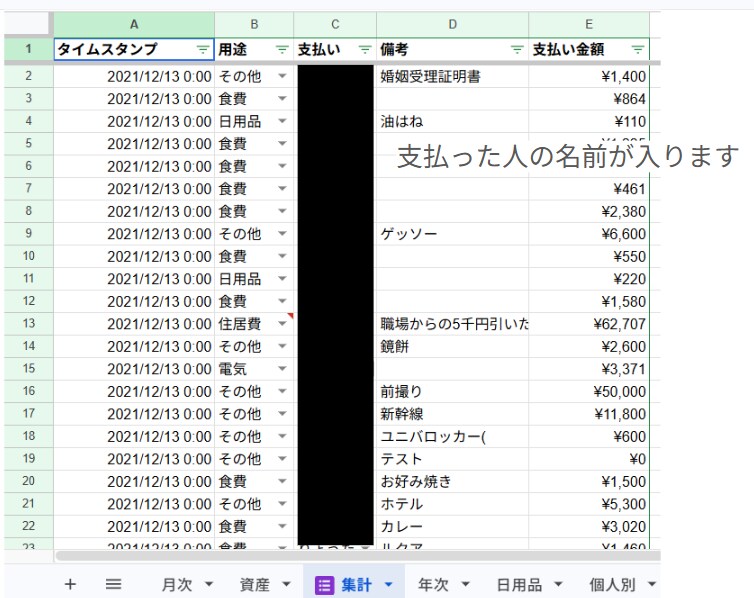Click the red note indicator in row 13
The height and width of the screenshot is (598, 754).
290,315
